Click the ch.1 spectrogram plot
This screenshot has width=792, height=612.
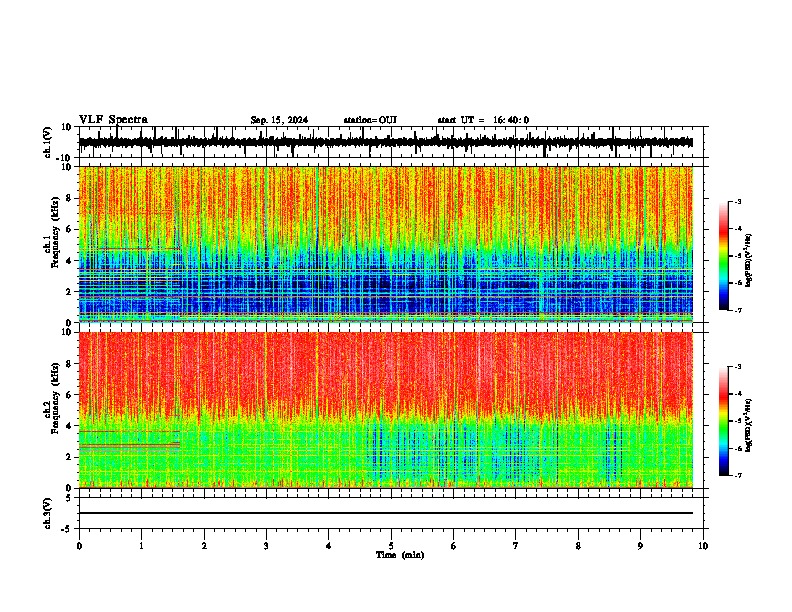point(386,244)
